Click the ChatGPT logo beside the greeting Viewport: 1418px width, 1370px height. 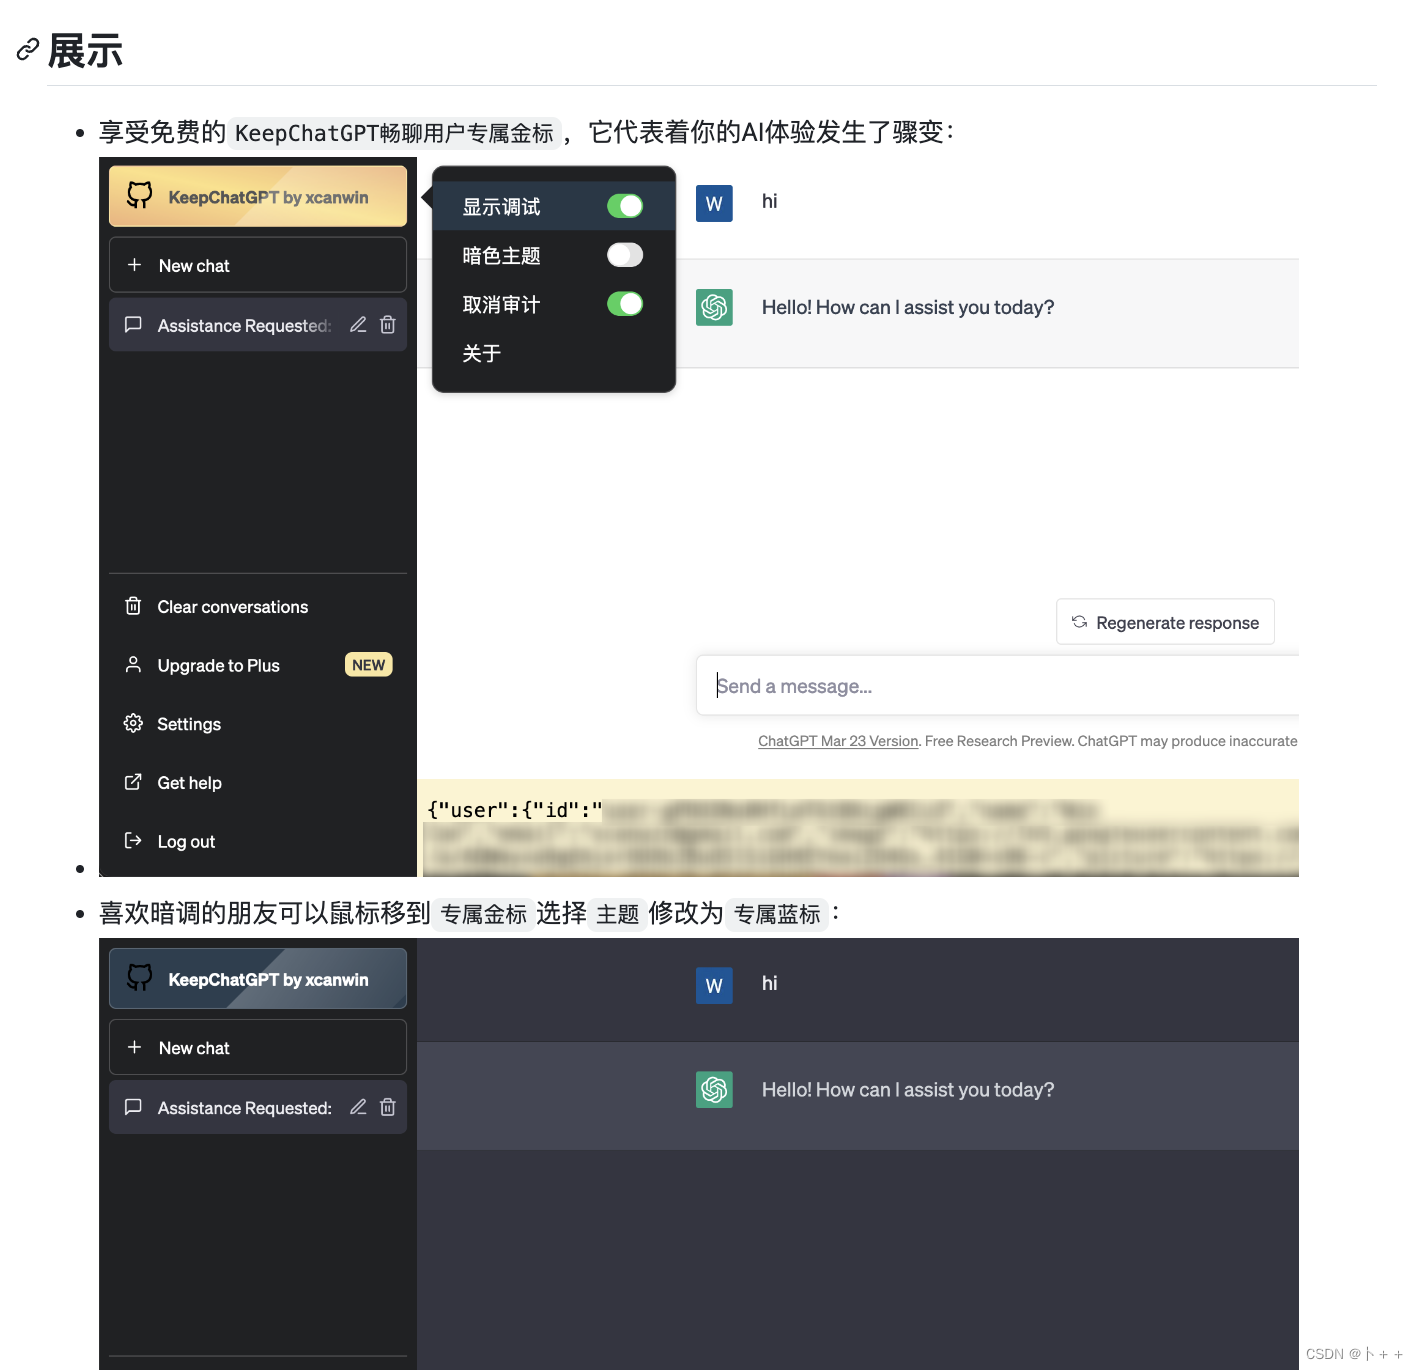(714, 307)
